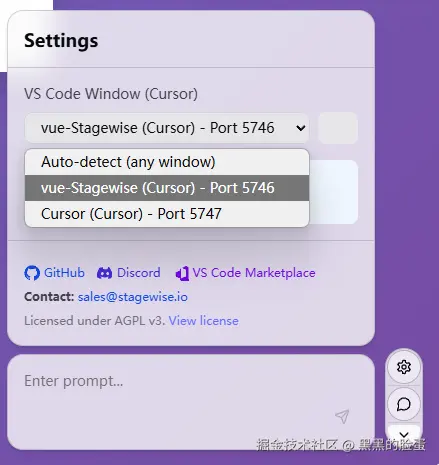This screenshot has width=439, height=465.
Task: Focus the Enter prompt text field
Action: [x=191, y=402]
